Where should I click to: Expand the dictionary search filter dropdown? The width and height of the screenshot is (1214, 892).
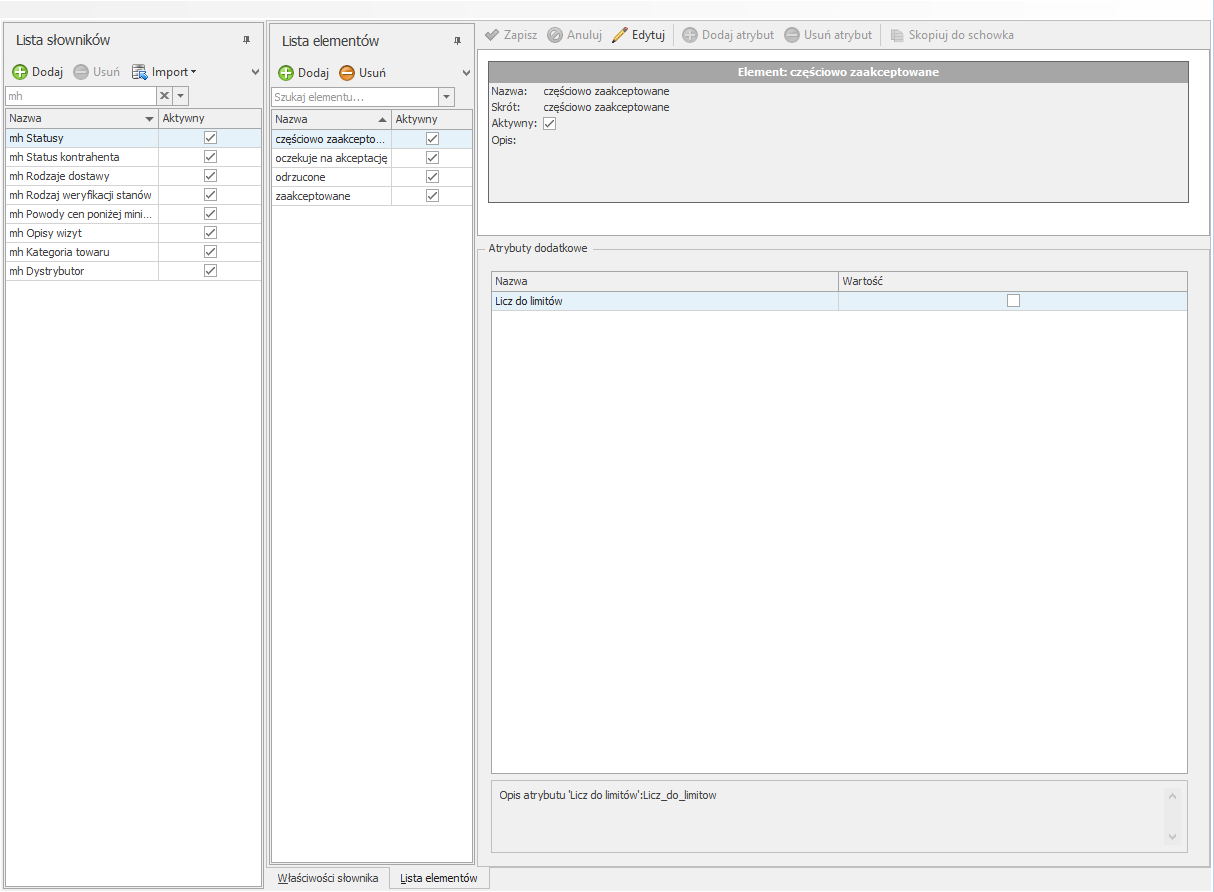coord(180,96)
